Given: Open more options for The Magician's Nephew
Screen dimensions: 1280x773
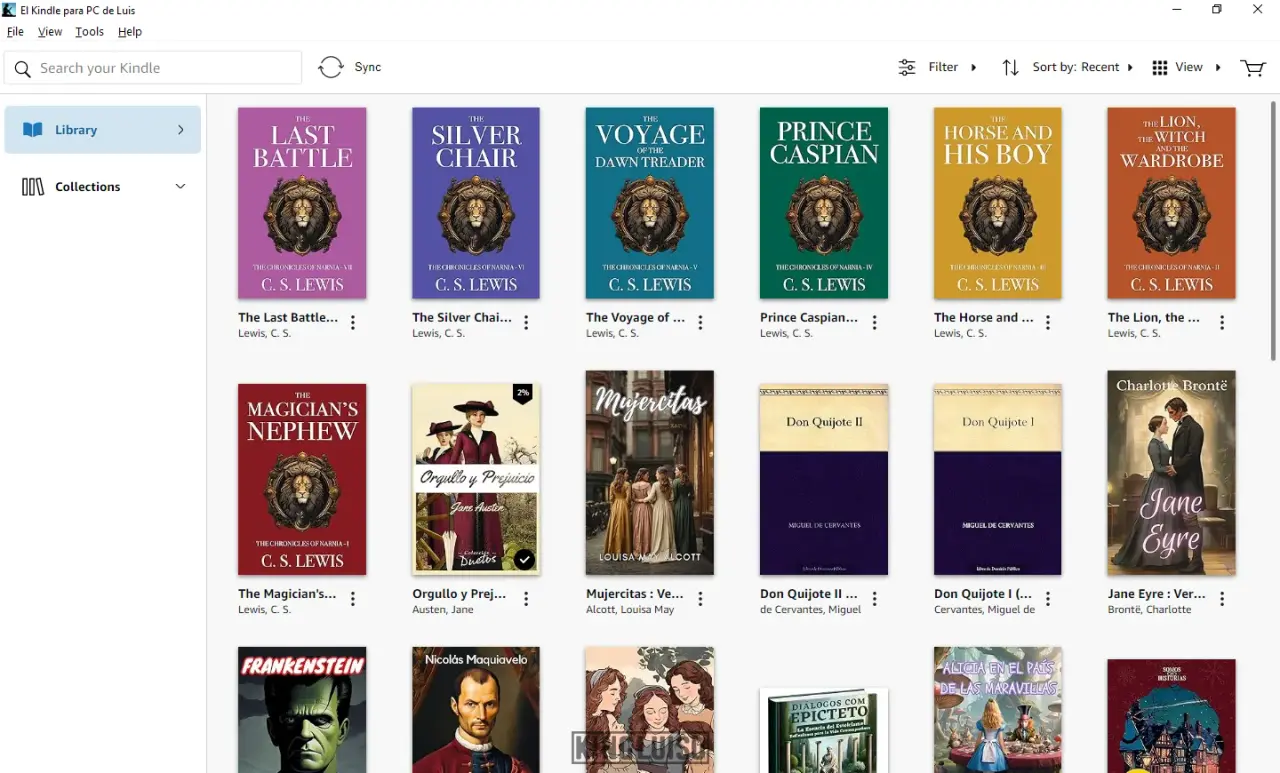Looking at the screenshot, I should [353, 599].
